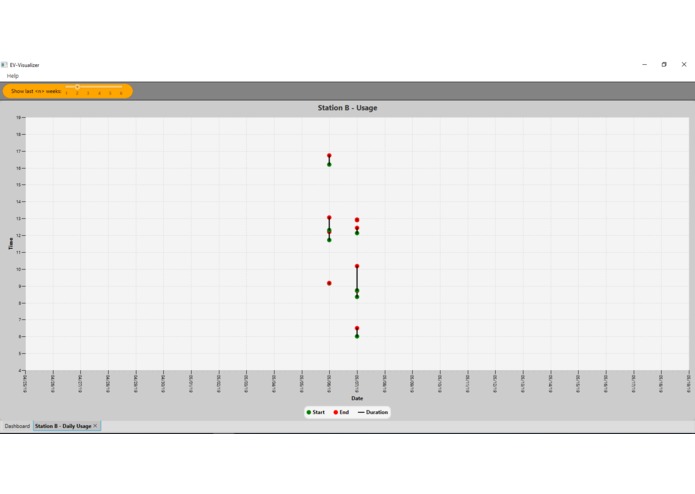The height and width of the screenshot is (494, 695).
Task: Close the EV-Visualizer window
Action: point(684,65)
